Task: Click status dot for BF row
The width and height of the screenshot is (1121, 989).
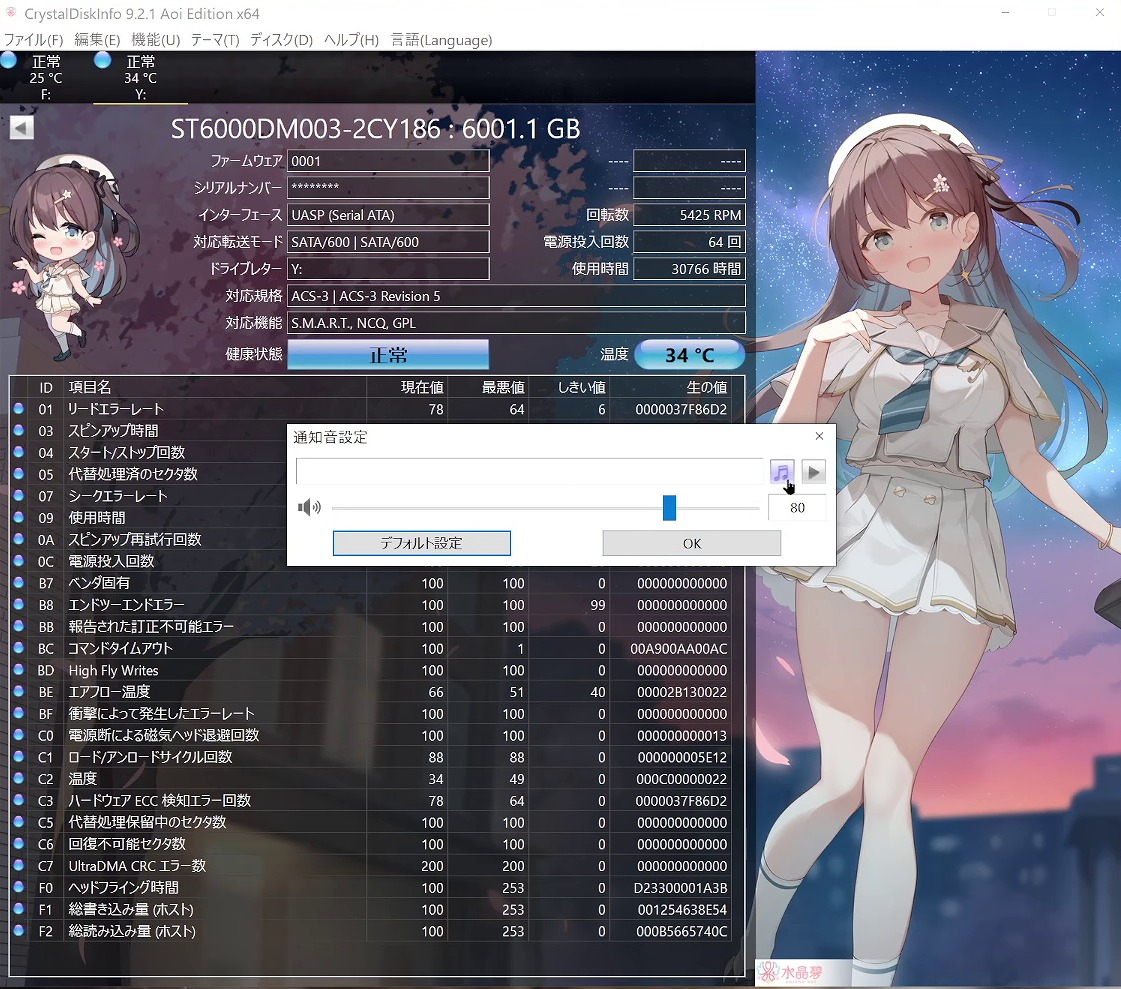Action: coord(19,713)
